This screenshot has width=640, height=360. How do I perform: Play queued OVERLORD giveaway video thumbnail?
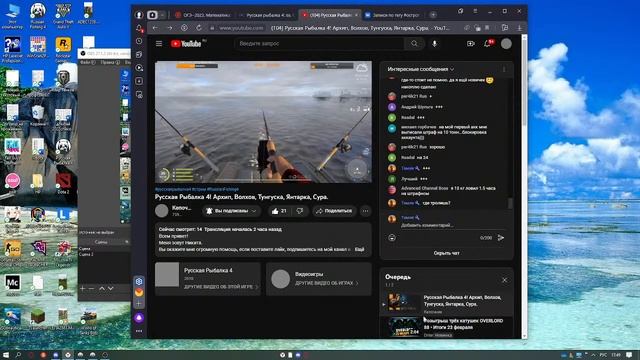404,327
